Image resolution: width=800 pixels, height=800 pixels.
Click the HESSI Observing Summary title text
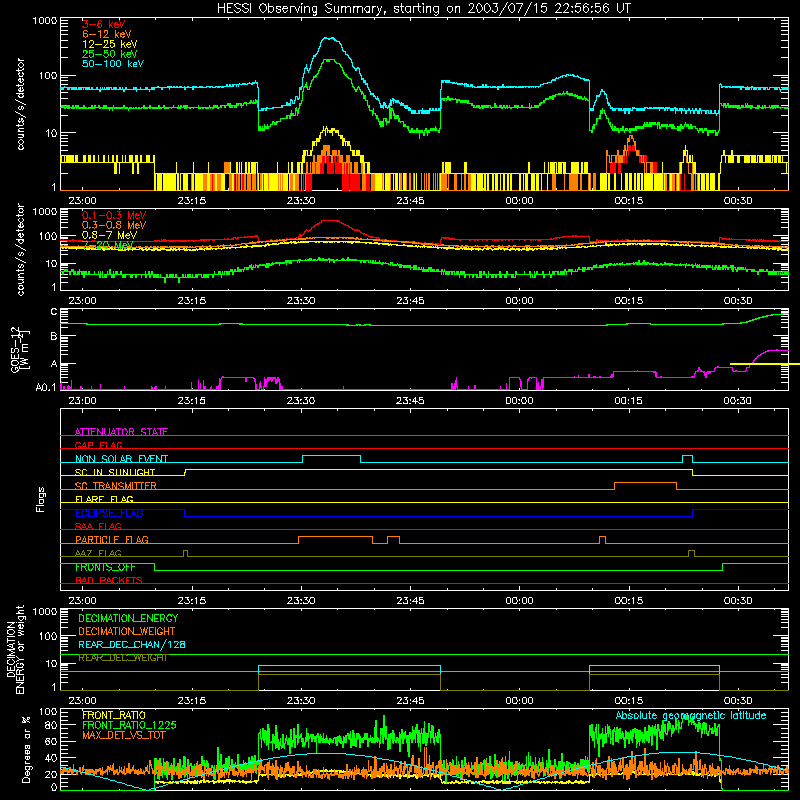(424, 9)
